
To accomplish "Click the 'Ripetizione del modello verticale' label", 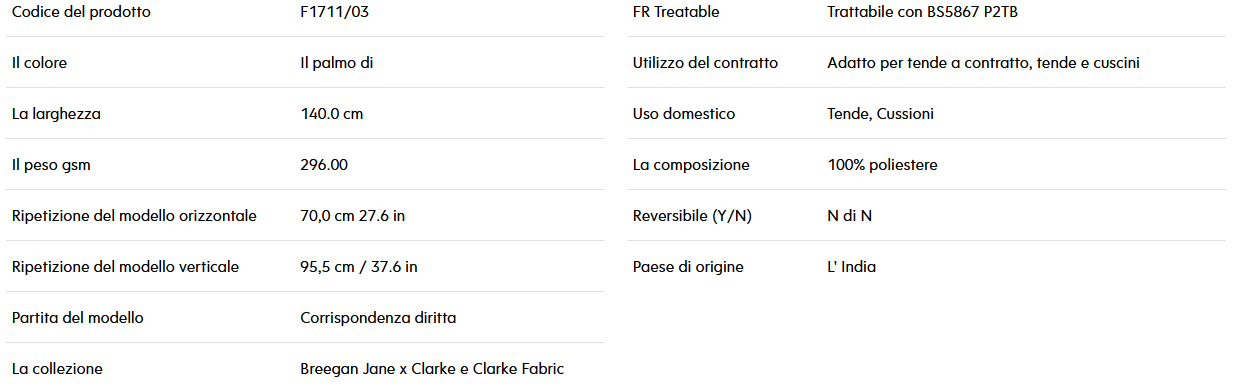I will click(125, 267).
